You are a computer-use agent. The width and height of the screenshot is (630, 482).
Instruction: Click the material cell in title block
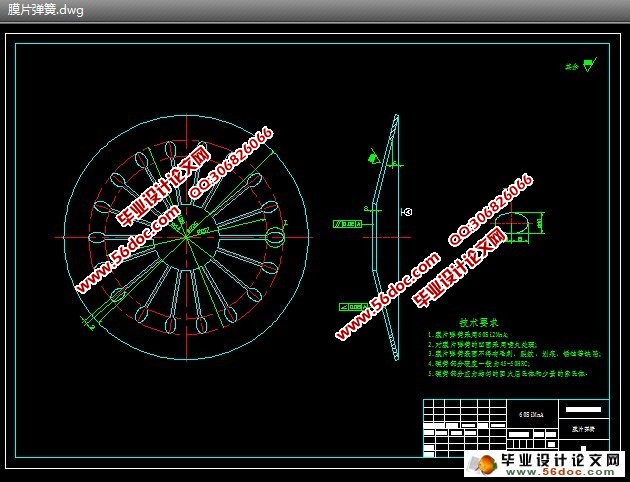[532, 415]
